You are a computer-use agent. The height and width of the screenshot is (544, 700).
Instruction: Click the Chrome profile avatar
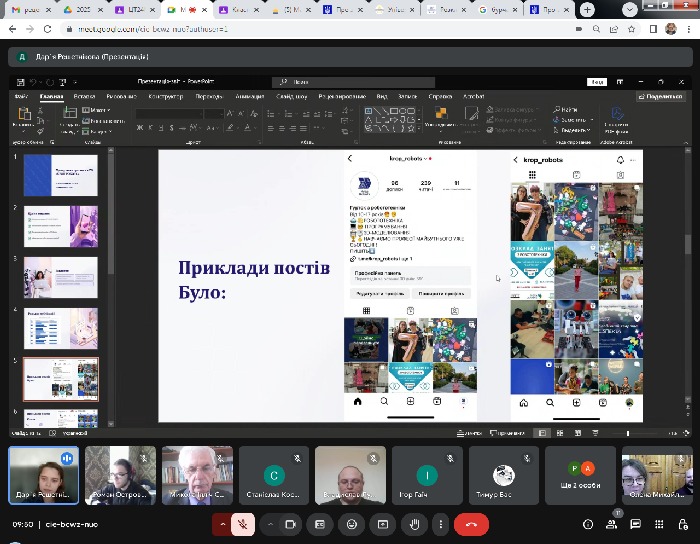(671, 29)
